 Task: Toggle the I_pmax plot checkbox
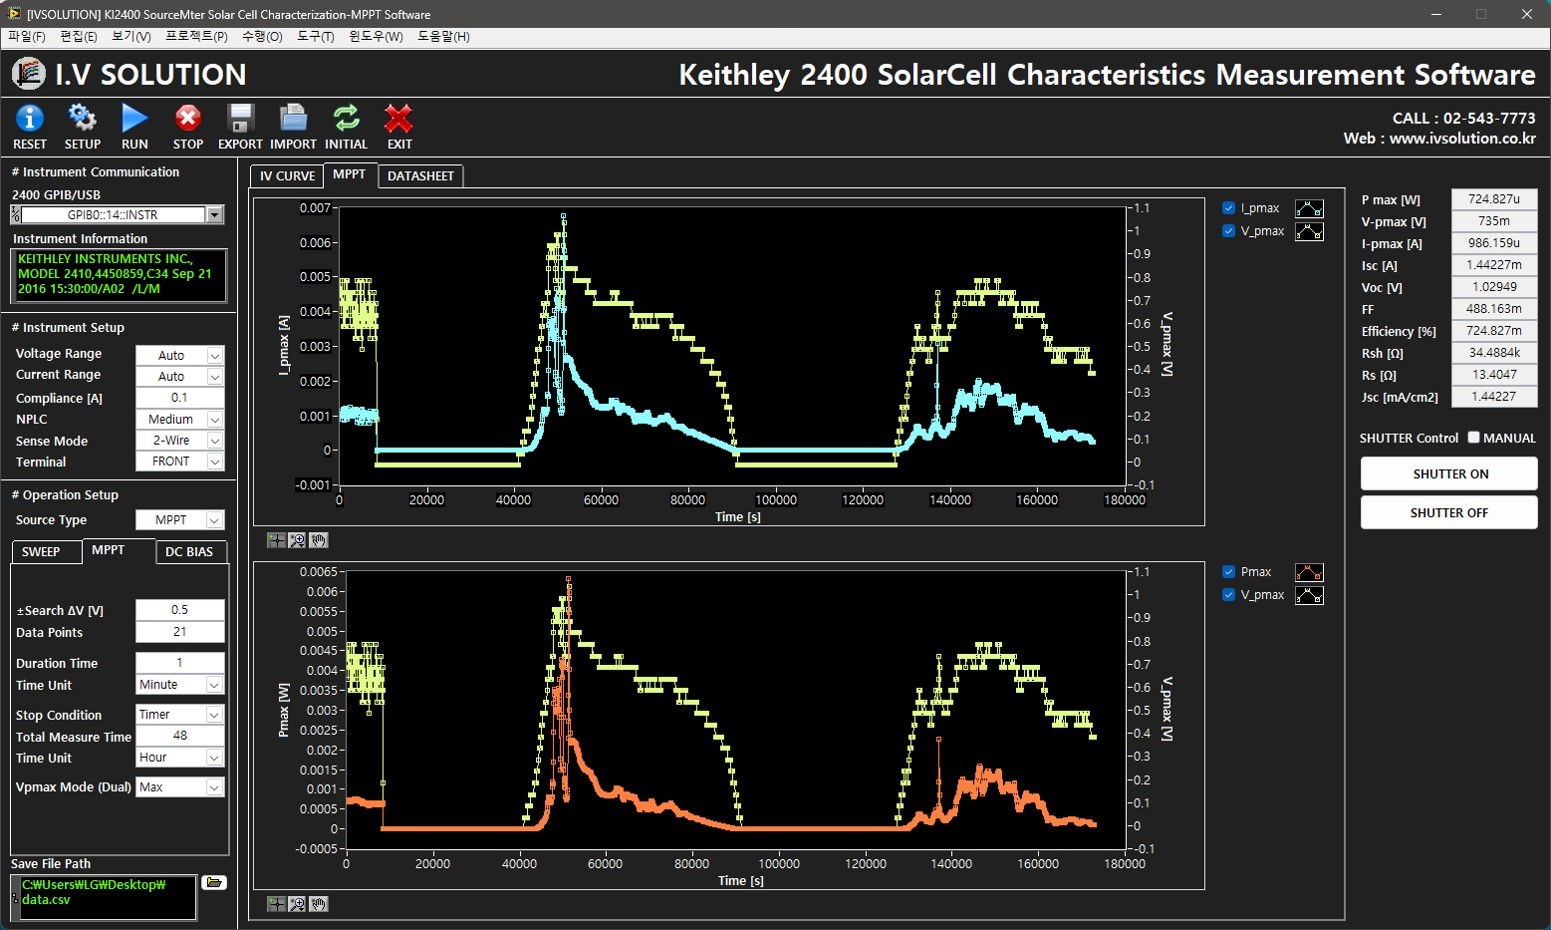1229,208
